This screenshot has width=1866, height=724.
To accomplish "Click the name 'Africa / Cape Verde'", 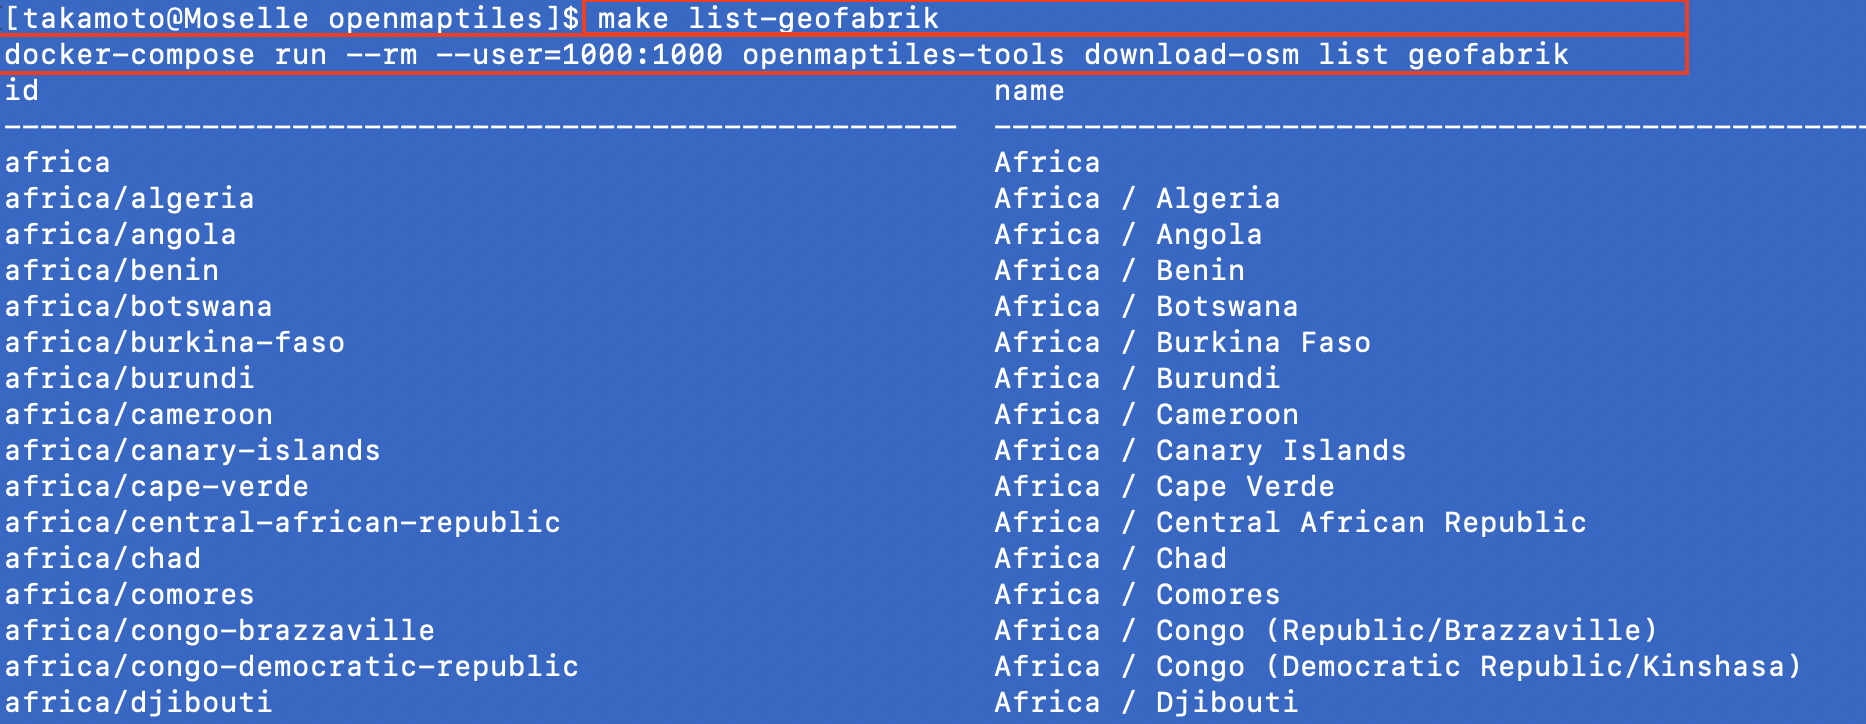I will coord(1164,487).
